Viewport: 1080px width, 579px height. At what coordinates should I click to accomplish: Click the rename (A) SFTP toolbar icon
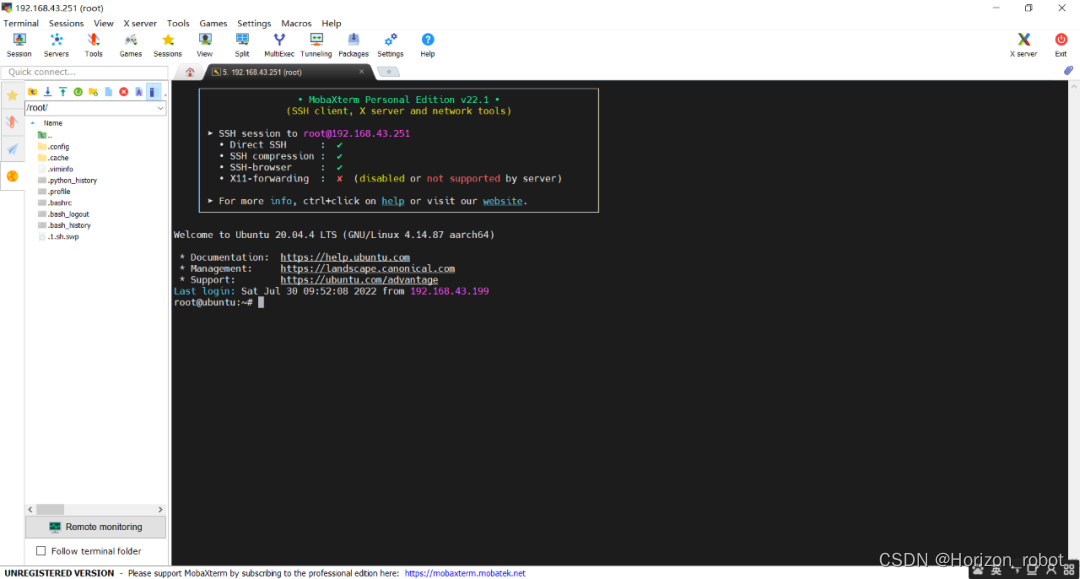point(138,92)
